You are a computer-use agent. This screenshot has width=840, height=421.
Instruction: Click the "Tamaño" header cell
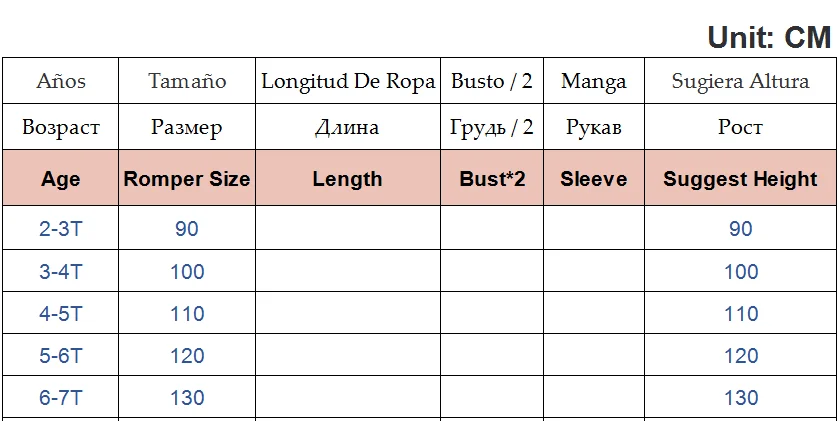(187, 81)
